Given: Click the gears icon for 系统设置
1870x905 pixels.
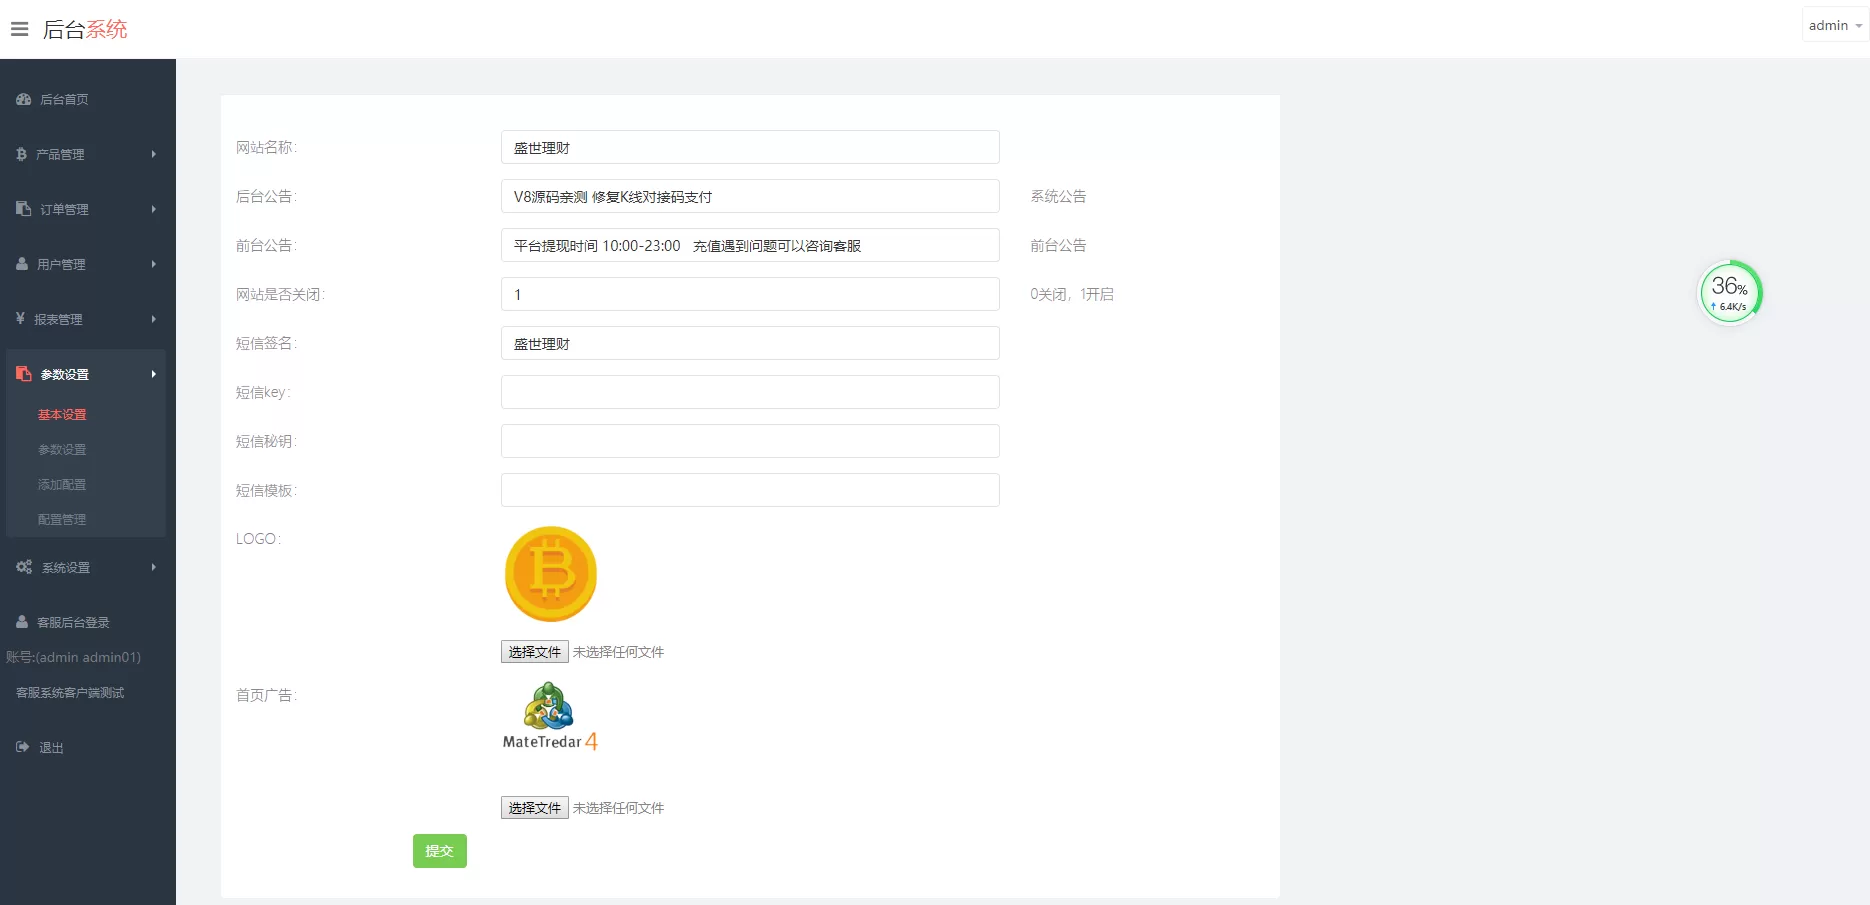Looking at the screenshot, I should (x=24, y=567).
